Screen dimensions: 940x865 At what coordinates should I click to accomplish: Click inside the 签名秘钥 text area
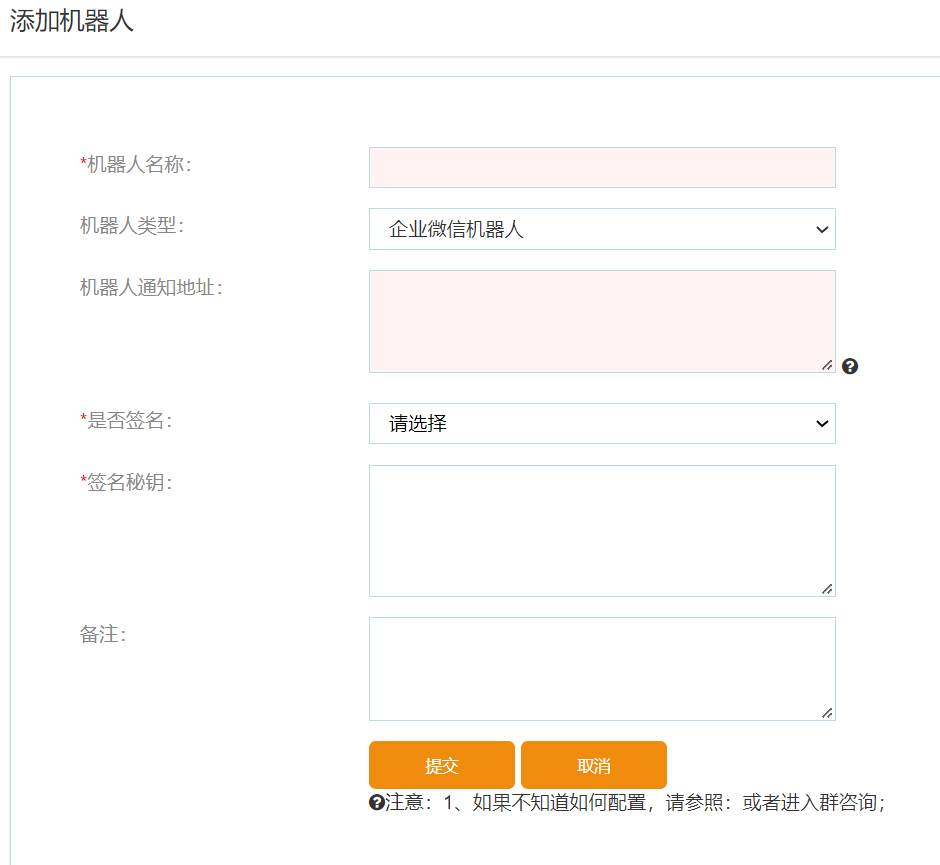click(600, 530)
